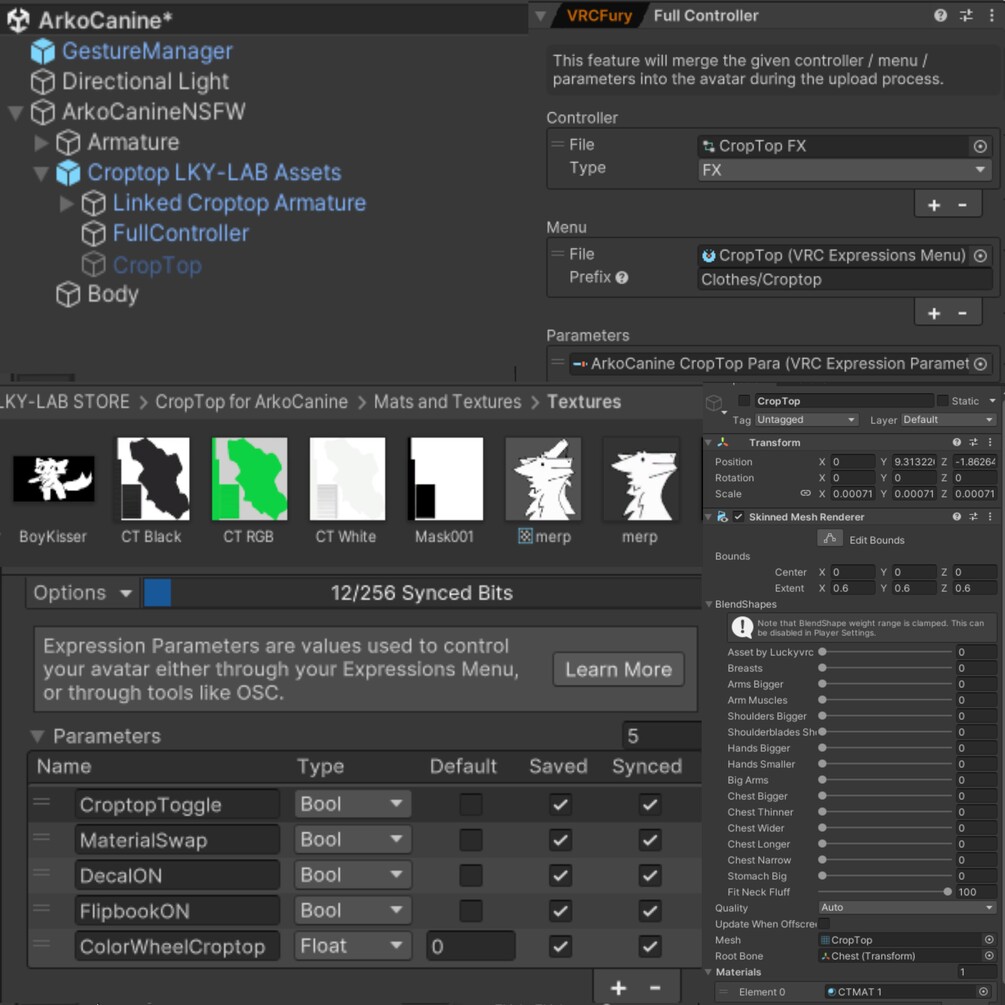Enable the MaterialSwap Default checkbox
This screenshot has width=1005, height=1005.
coord(471,840)
